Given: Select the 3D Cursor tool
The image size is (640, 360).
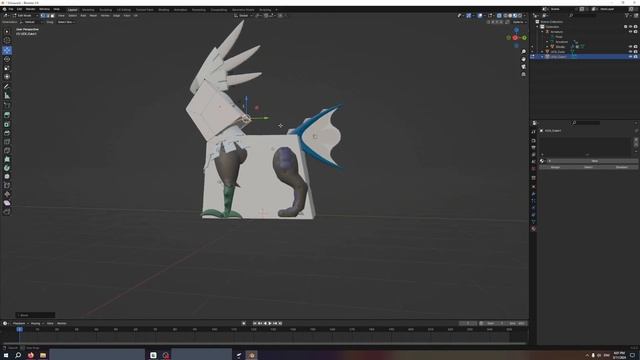Looking at the screenshot, I should pyautogui.click(x=7, y=40).
